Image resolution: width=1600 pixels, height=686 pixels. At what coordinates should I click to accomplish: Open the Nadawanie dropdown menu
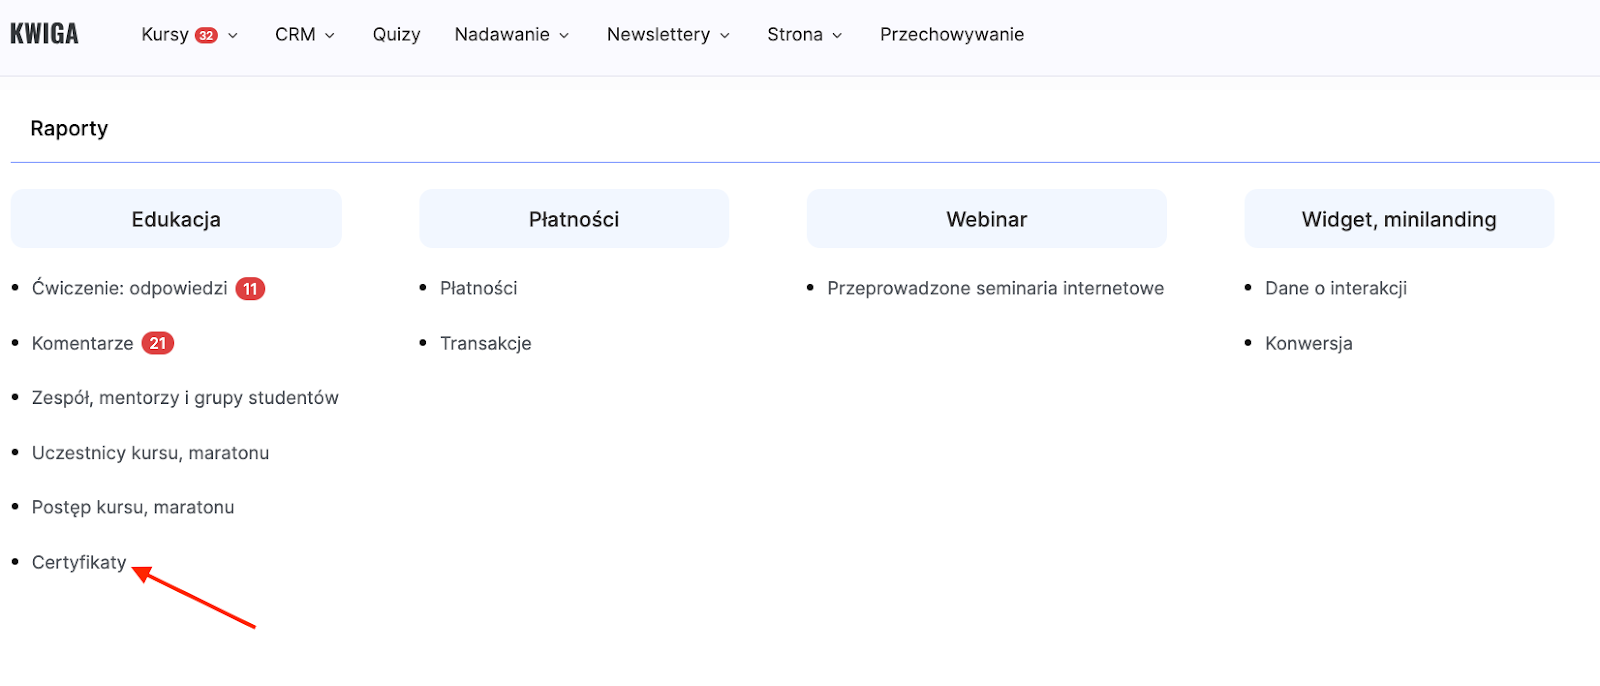[x=511, y=35]
